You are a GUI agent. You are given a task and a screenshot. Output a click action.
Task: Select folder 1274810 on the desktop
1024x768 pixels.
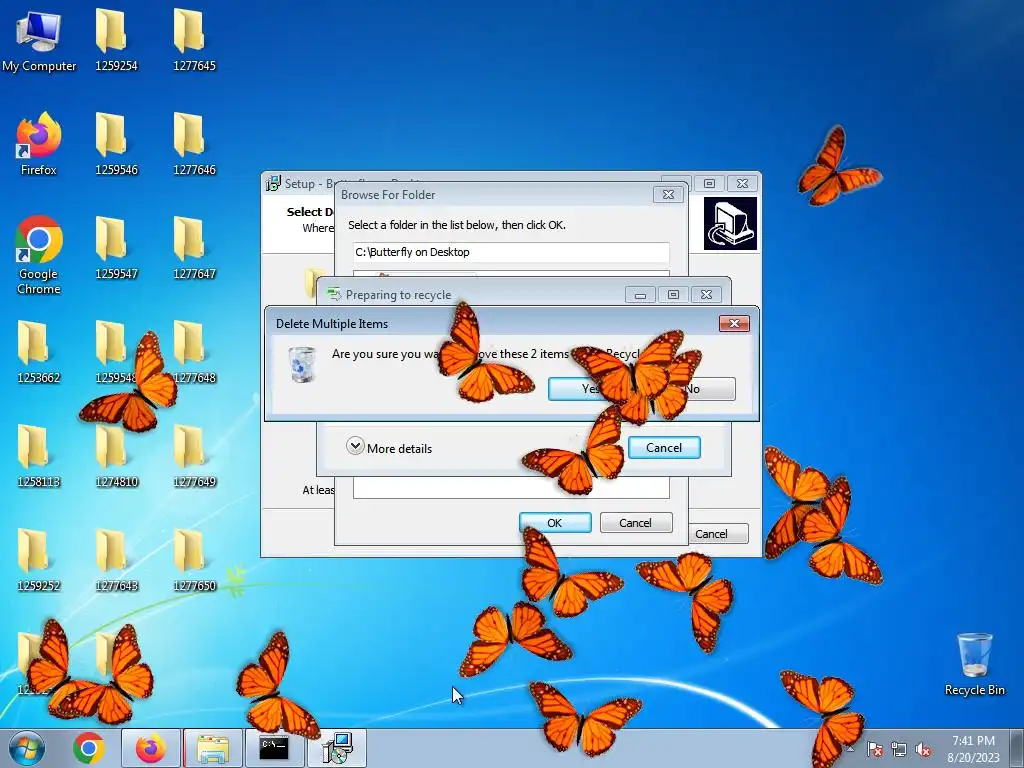(116, 456)
